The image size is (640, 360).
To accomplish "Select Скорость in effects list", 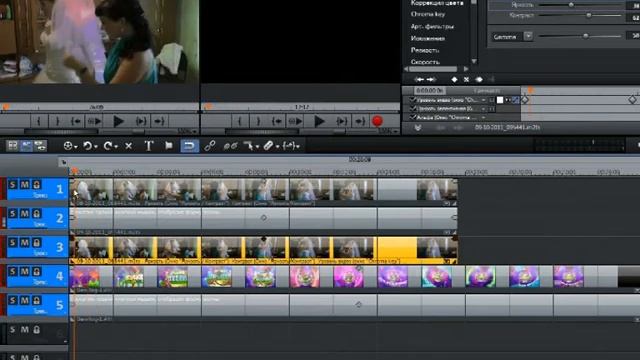I will click(x=425, y=62).
